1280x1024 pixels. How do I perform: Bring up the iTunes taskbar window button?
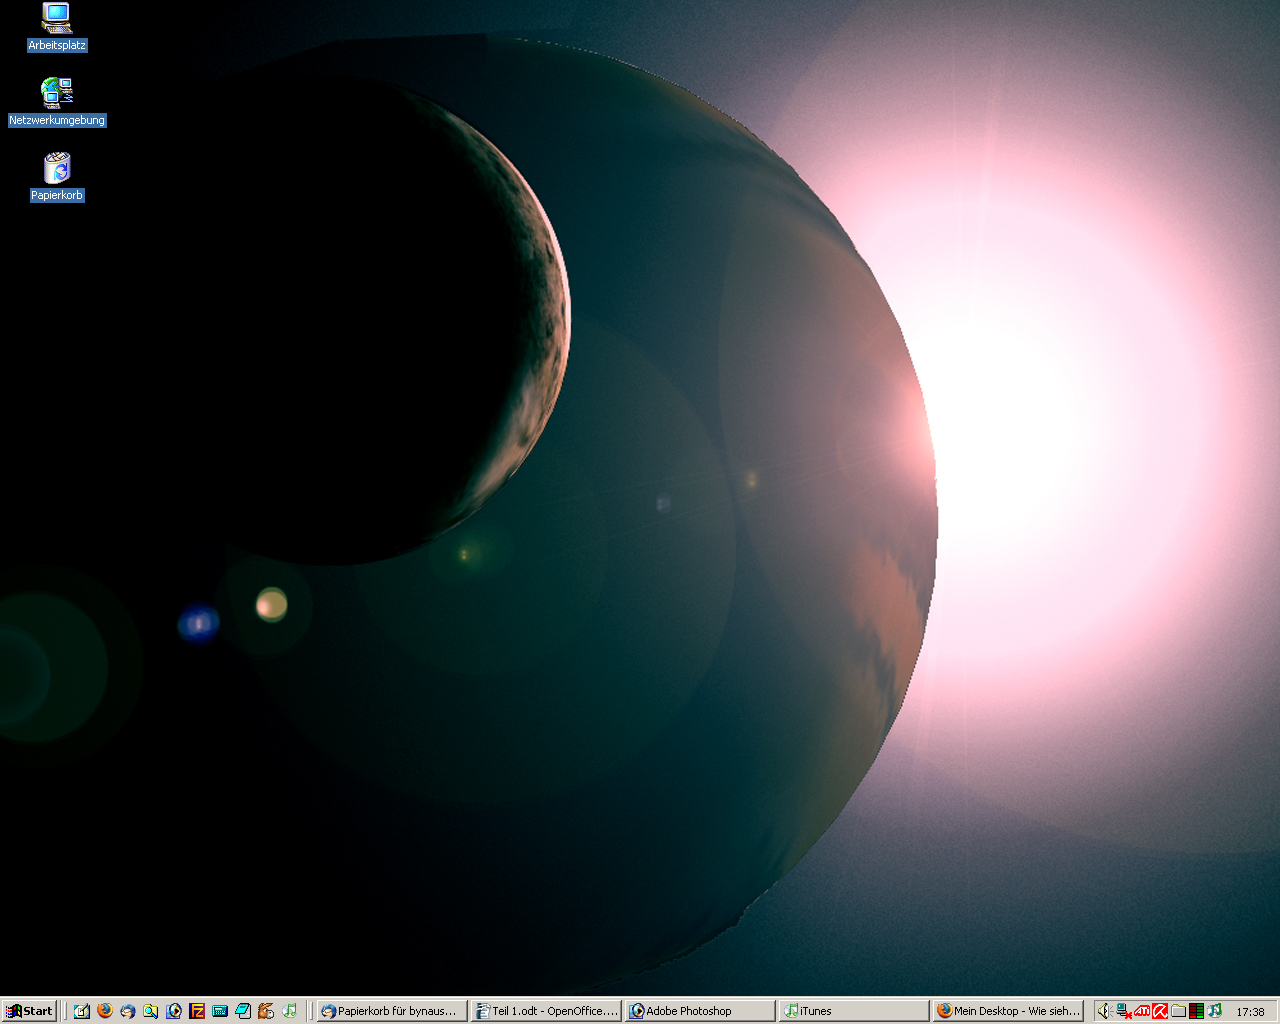pyautogui.click(x=854, y=1011)
